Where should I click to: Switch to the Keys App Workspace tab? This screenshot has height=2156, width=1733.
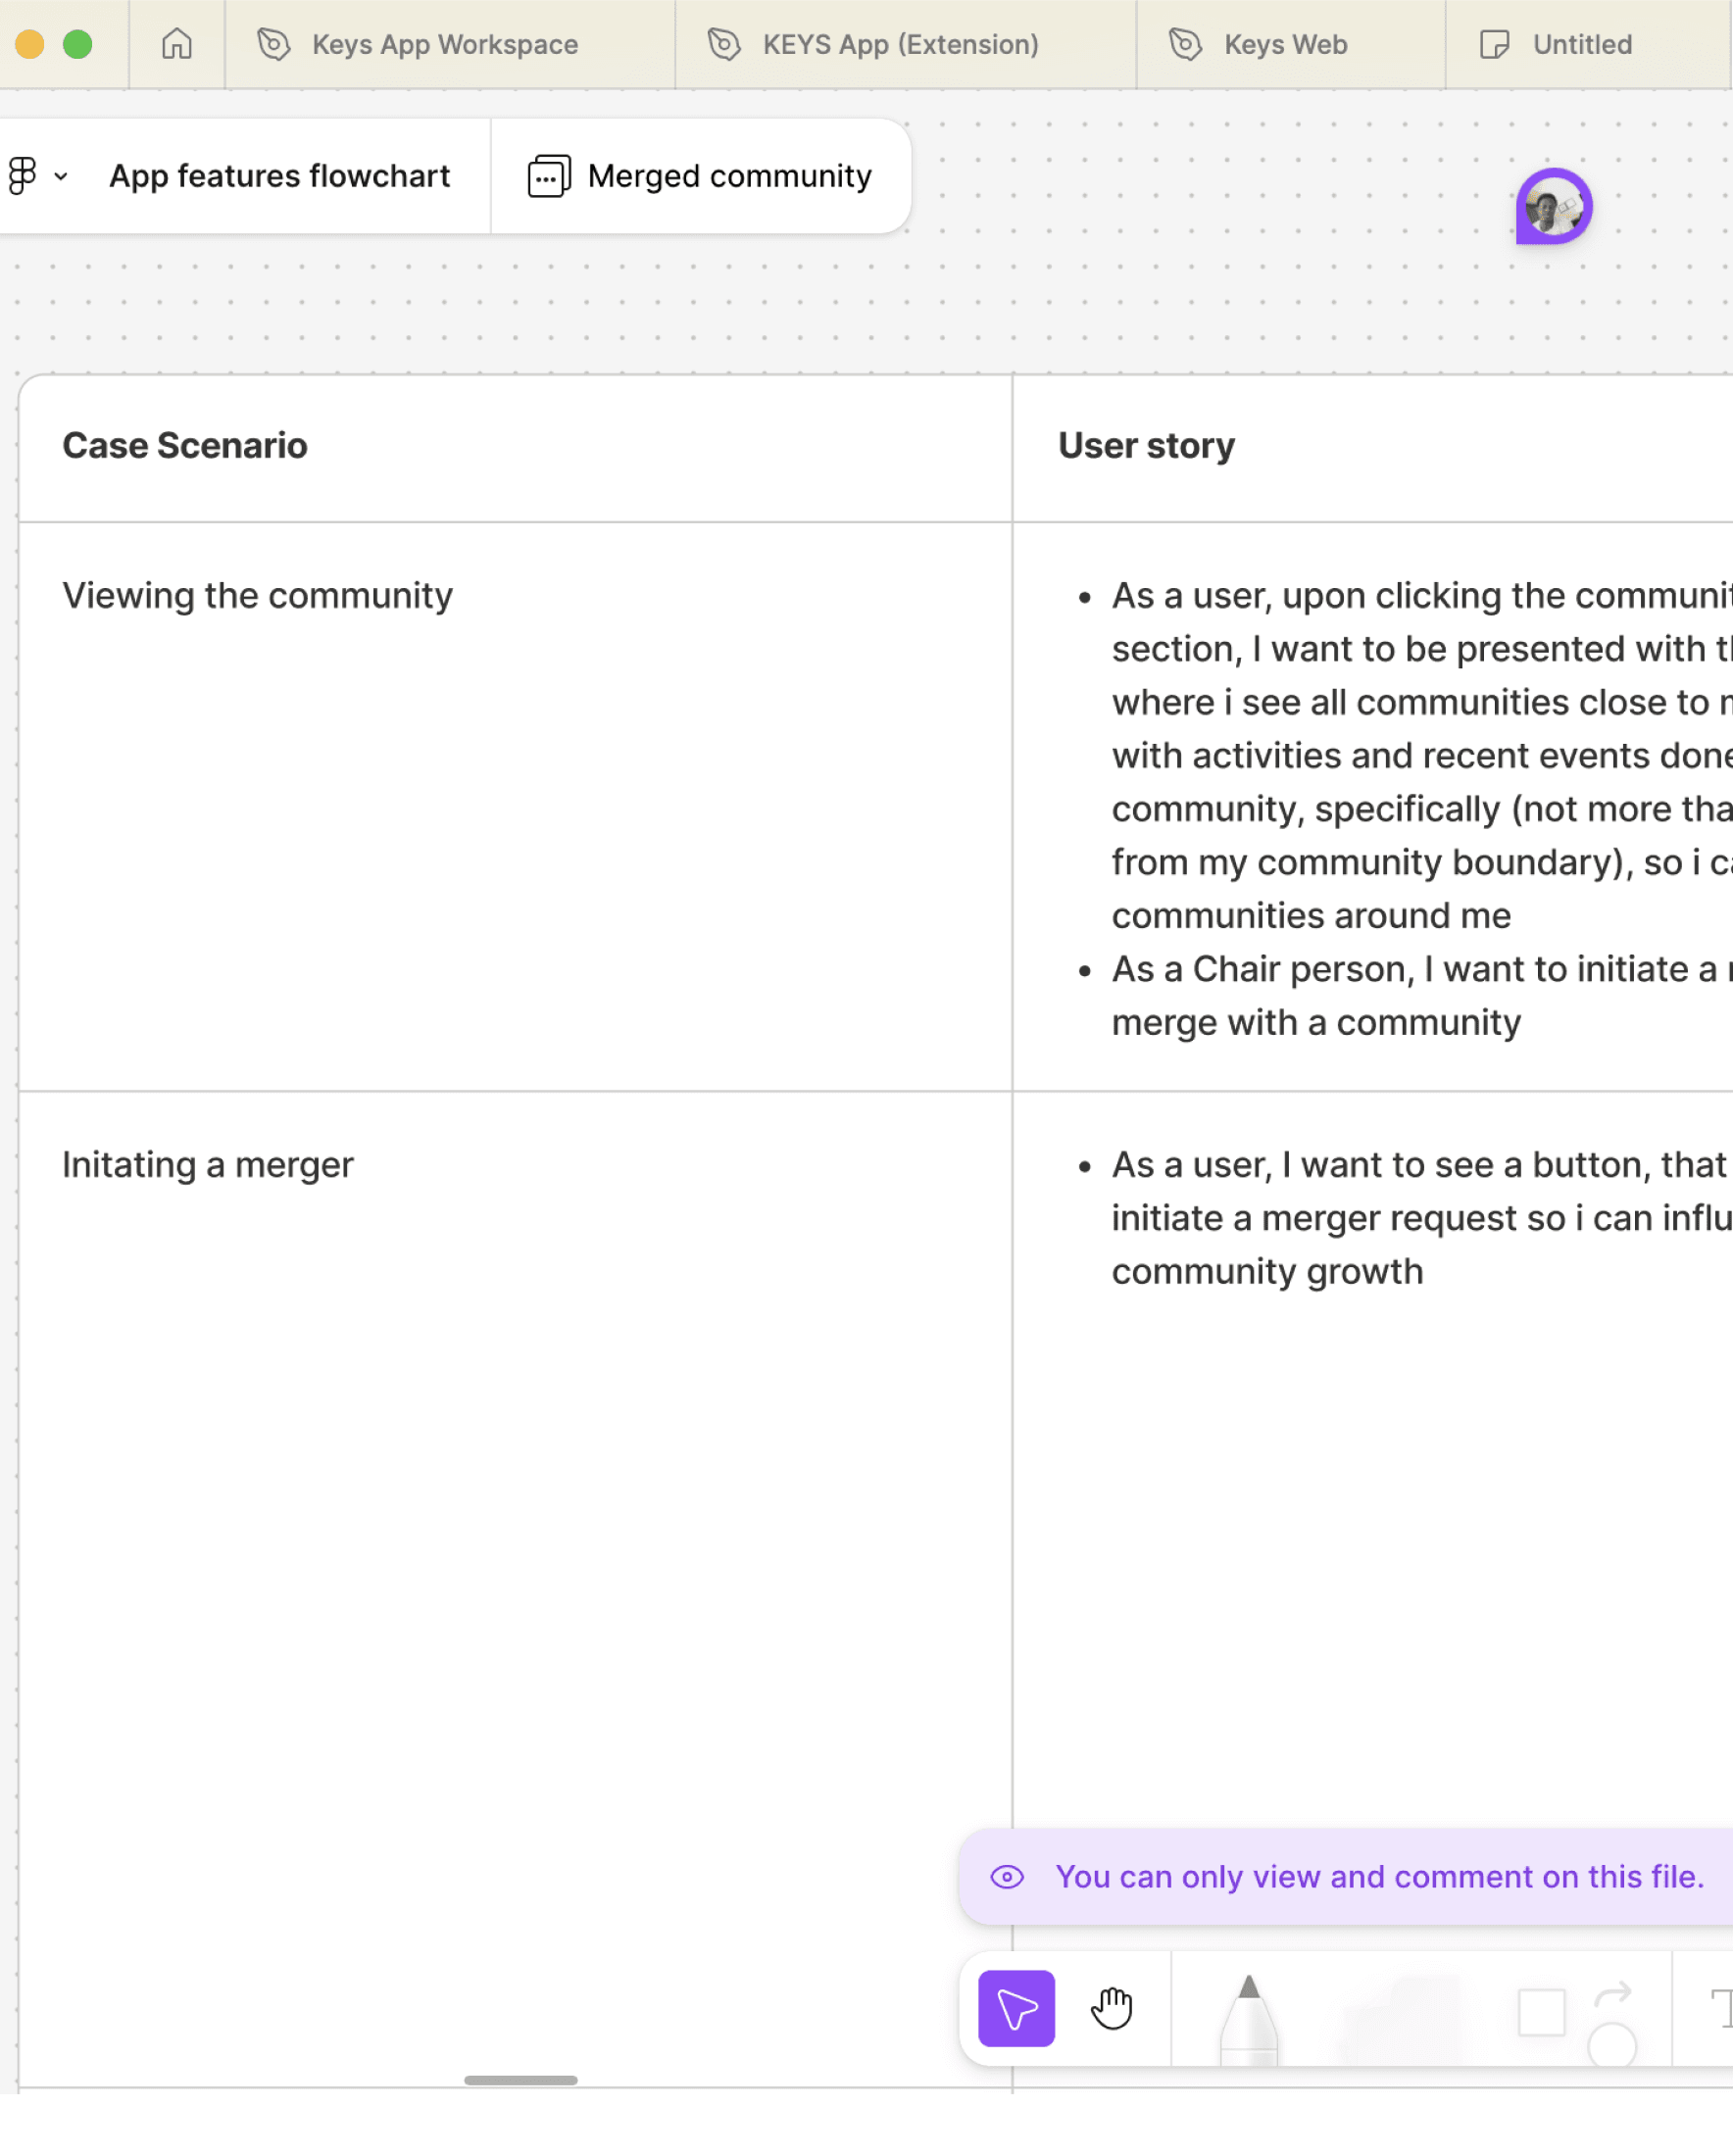click(445, 44)
